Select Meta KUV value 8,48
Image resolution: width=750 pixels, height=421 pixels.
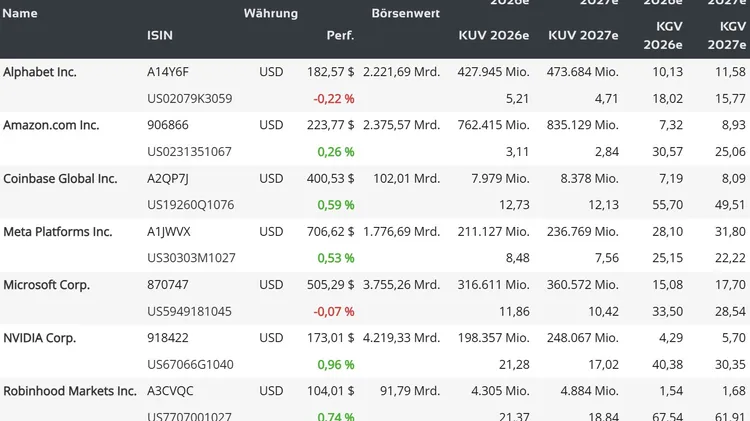tap(518, 258)
